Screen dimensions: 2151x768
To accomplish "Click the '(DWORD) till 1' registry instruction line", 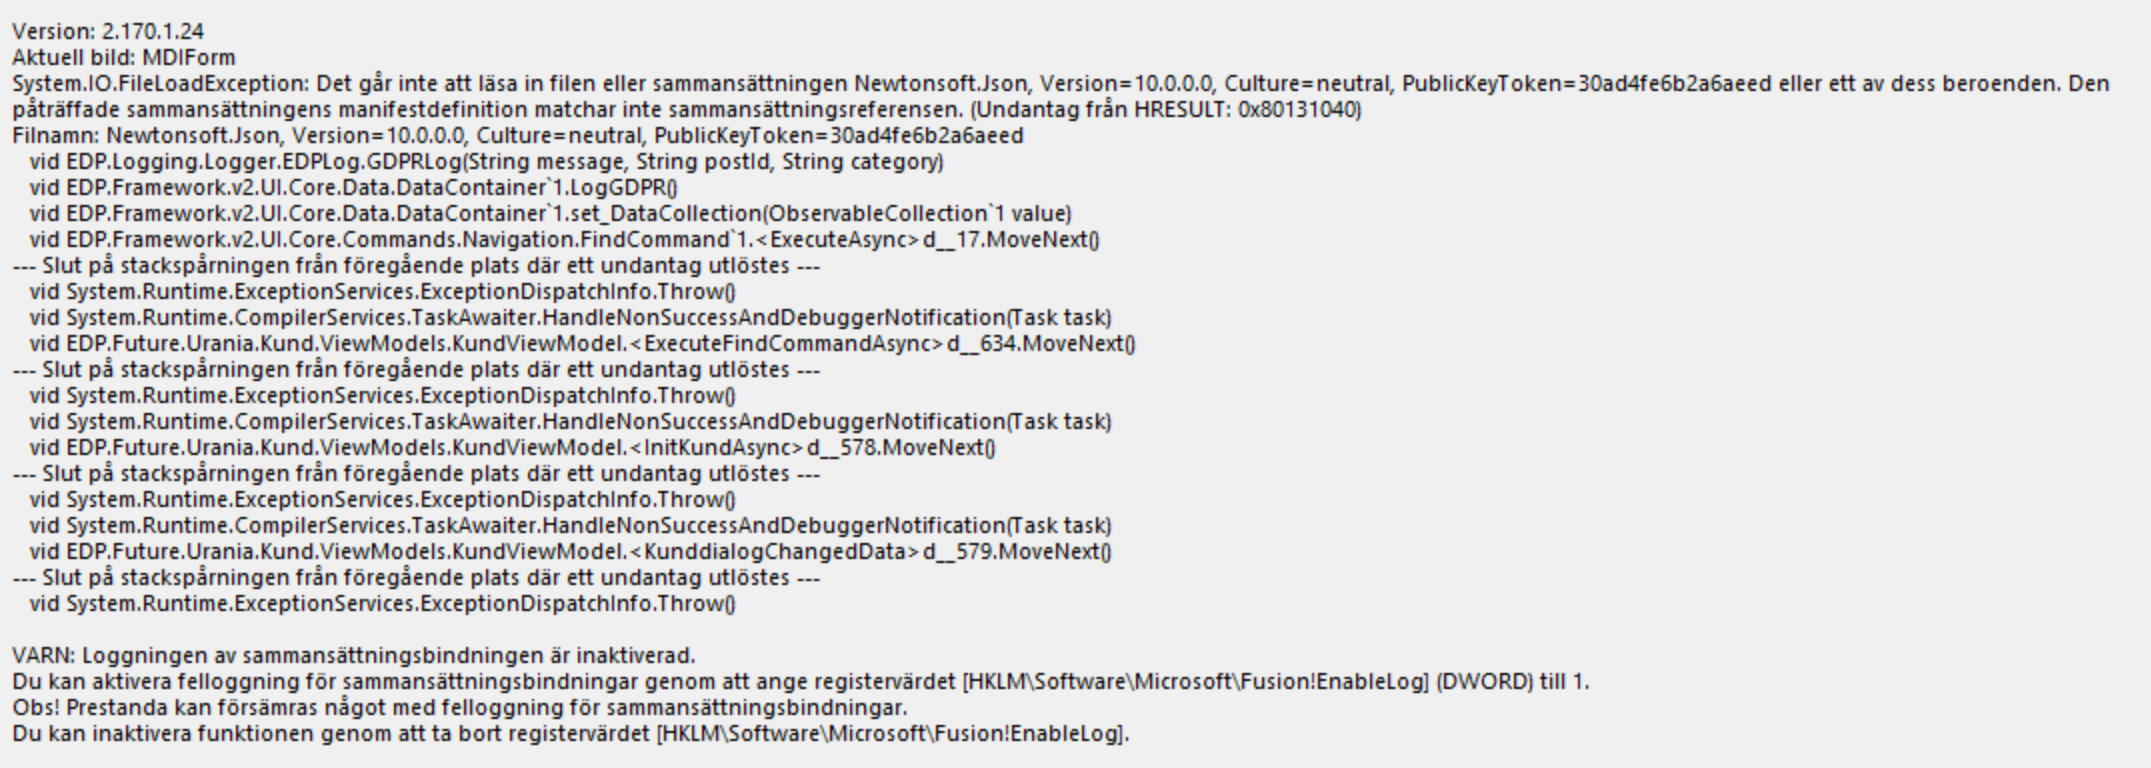I will click(x=800, y=682).
